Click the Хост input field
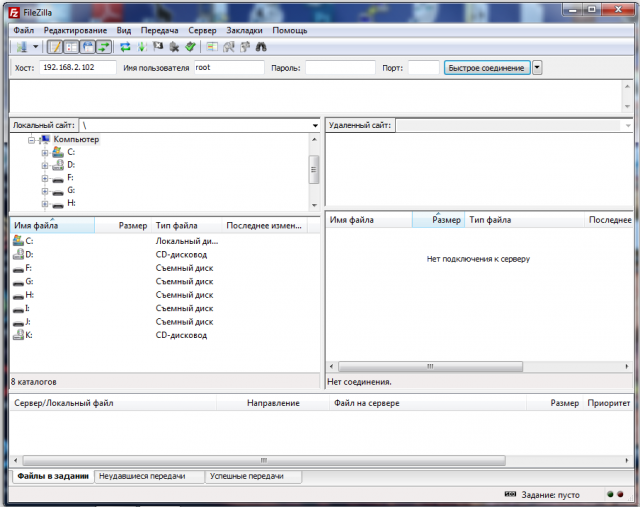This screenshot has width=640, height=507. (78, 67)
